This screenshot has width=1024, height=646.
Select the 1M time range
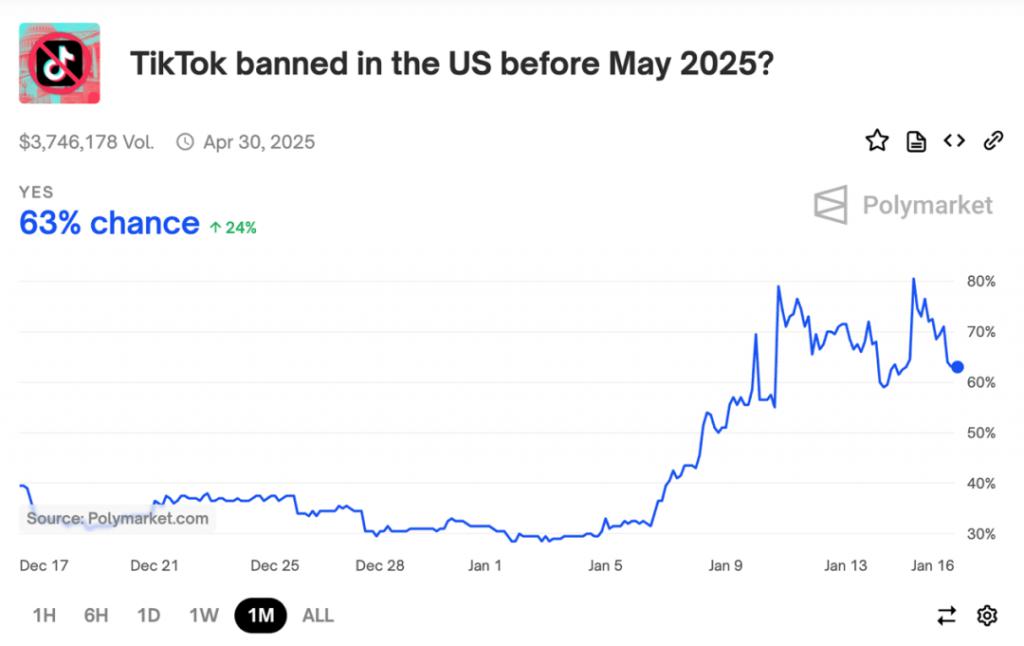click(261, 615)
